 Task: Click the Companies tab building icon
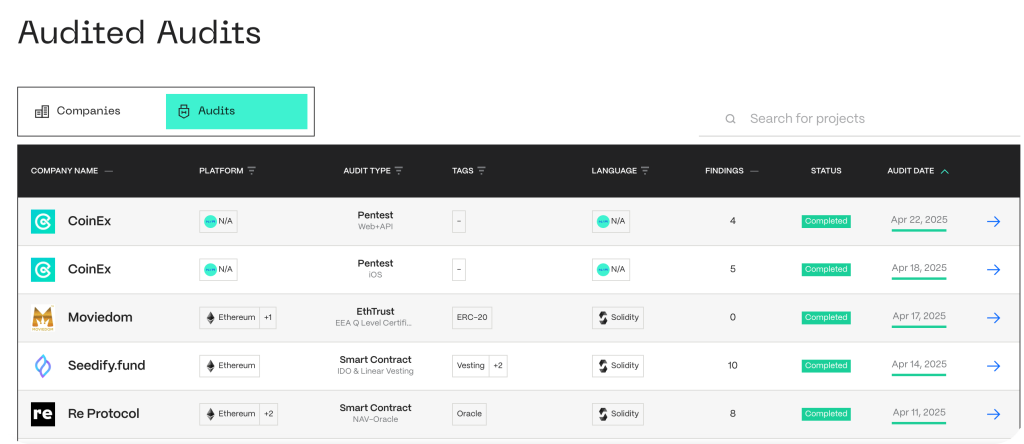[42, 112]
